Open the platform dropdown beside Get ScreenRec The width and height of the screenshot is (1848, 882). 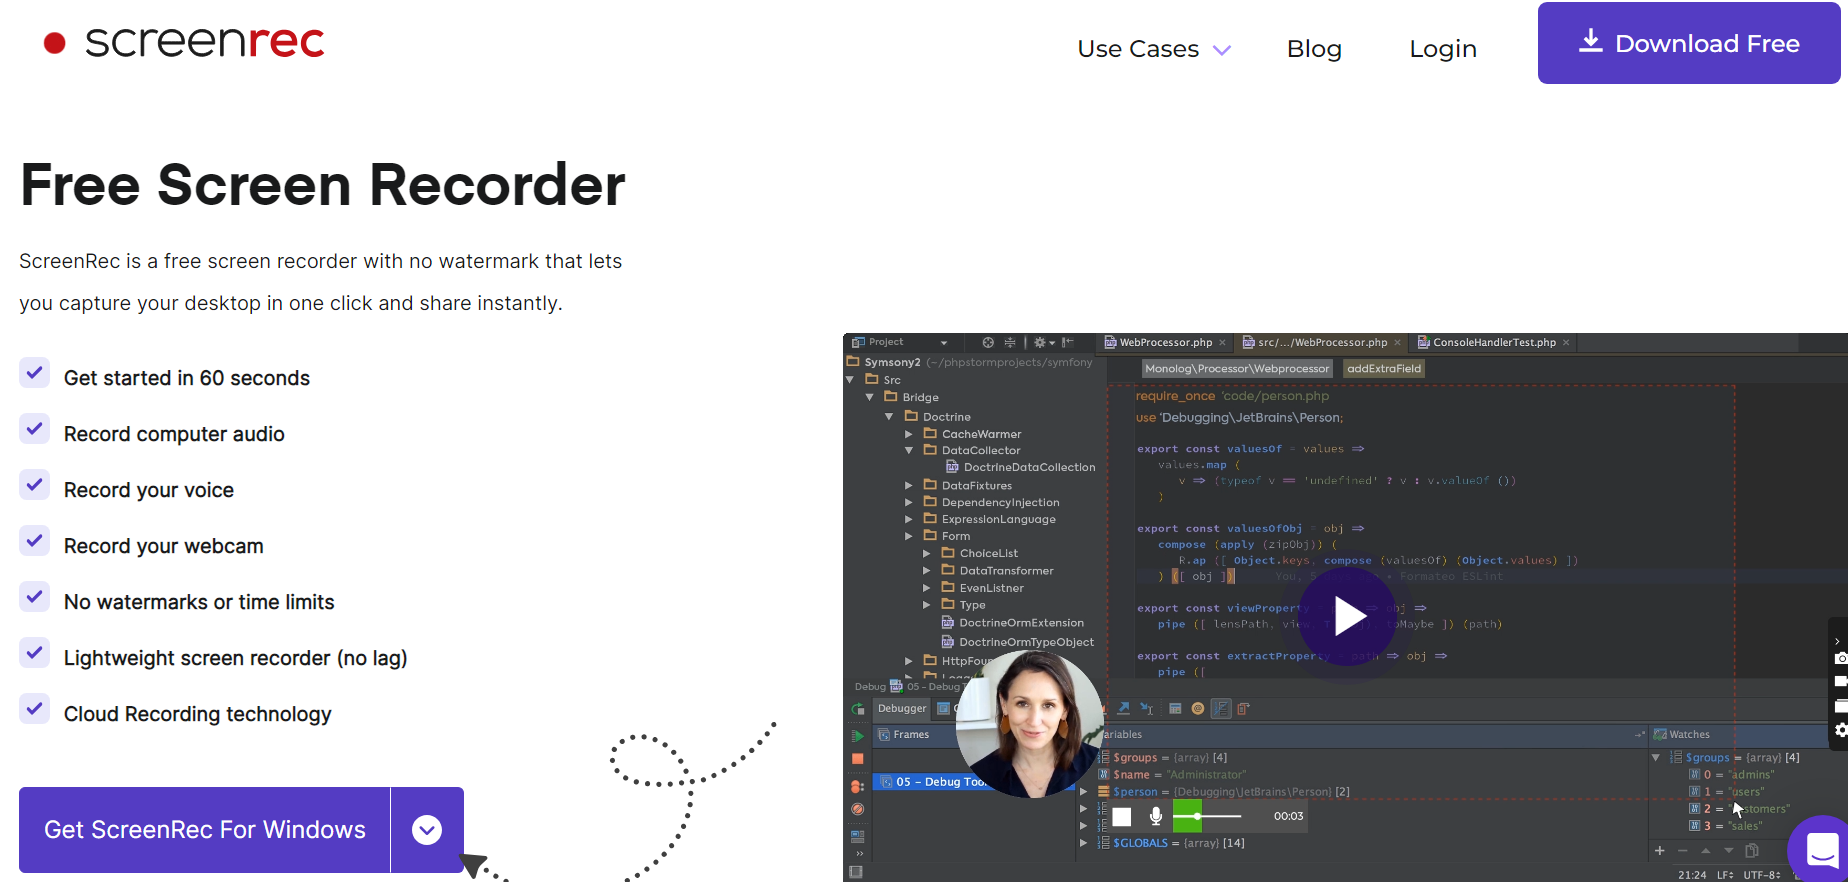(427, 830)
